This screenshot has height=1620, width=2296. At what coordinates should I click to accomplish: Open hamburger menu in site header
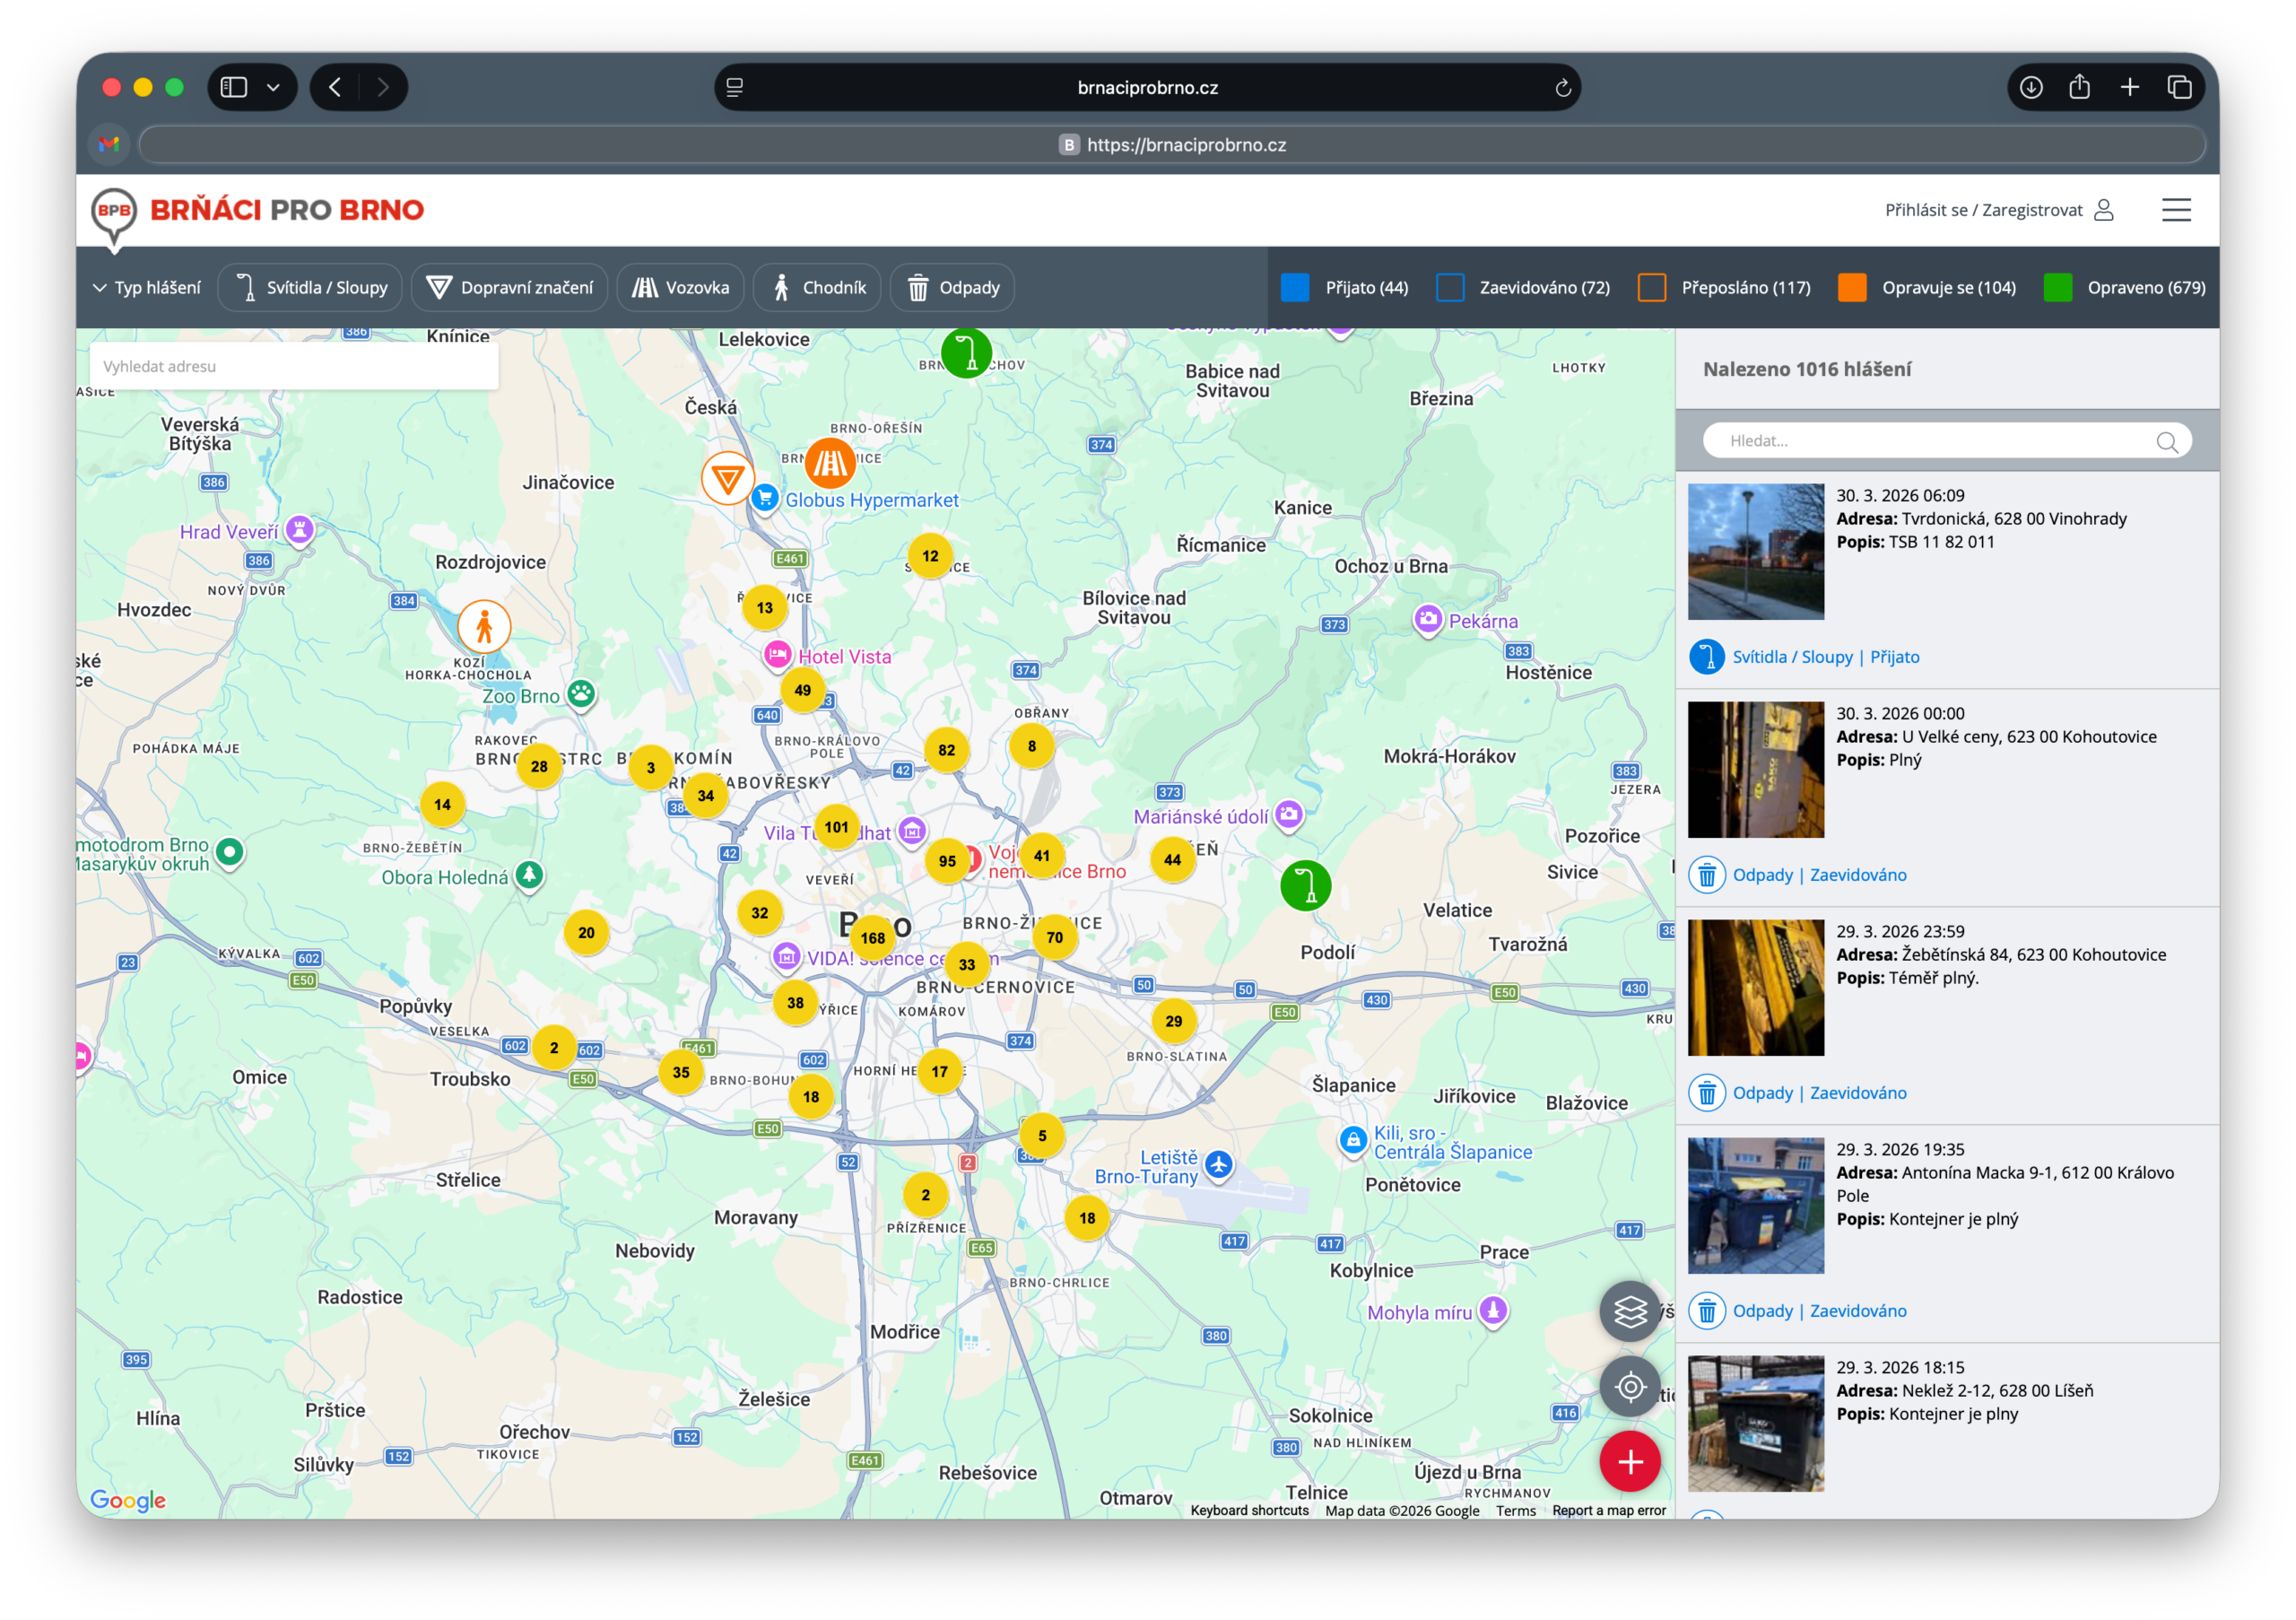2175,210
